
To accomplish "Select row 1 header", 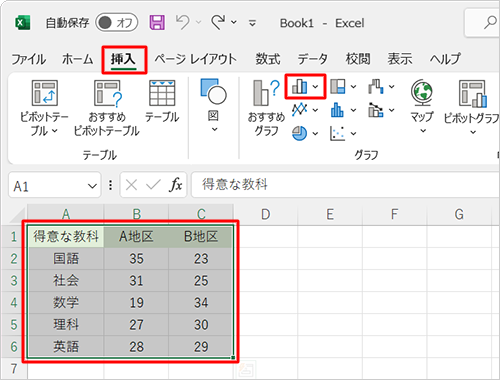I will [14, 236].
